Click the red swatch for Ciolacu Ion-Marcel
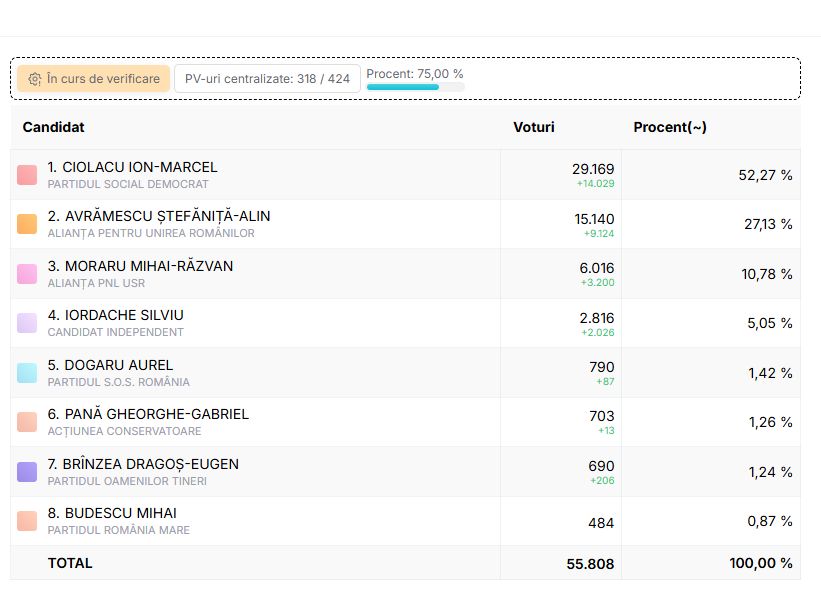The image size is (821, 605). (27, 175)
